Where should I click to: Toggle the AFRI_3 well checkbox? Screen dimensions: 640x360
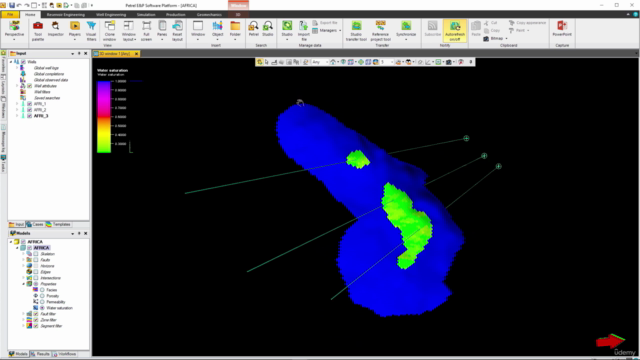tap(29, 116)
